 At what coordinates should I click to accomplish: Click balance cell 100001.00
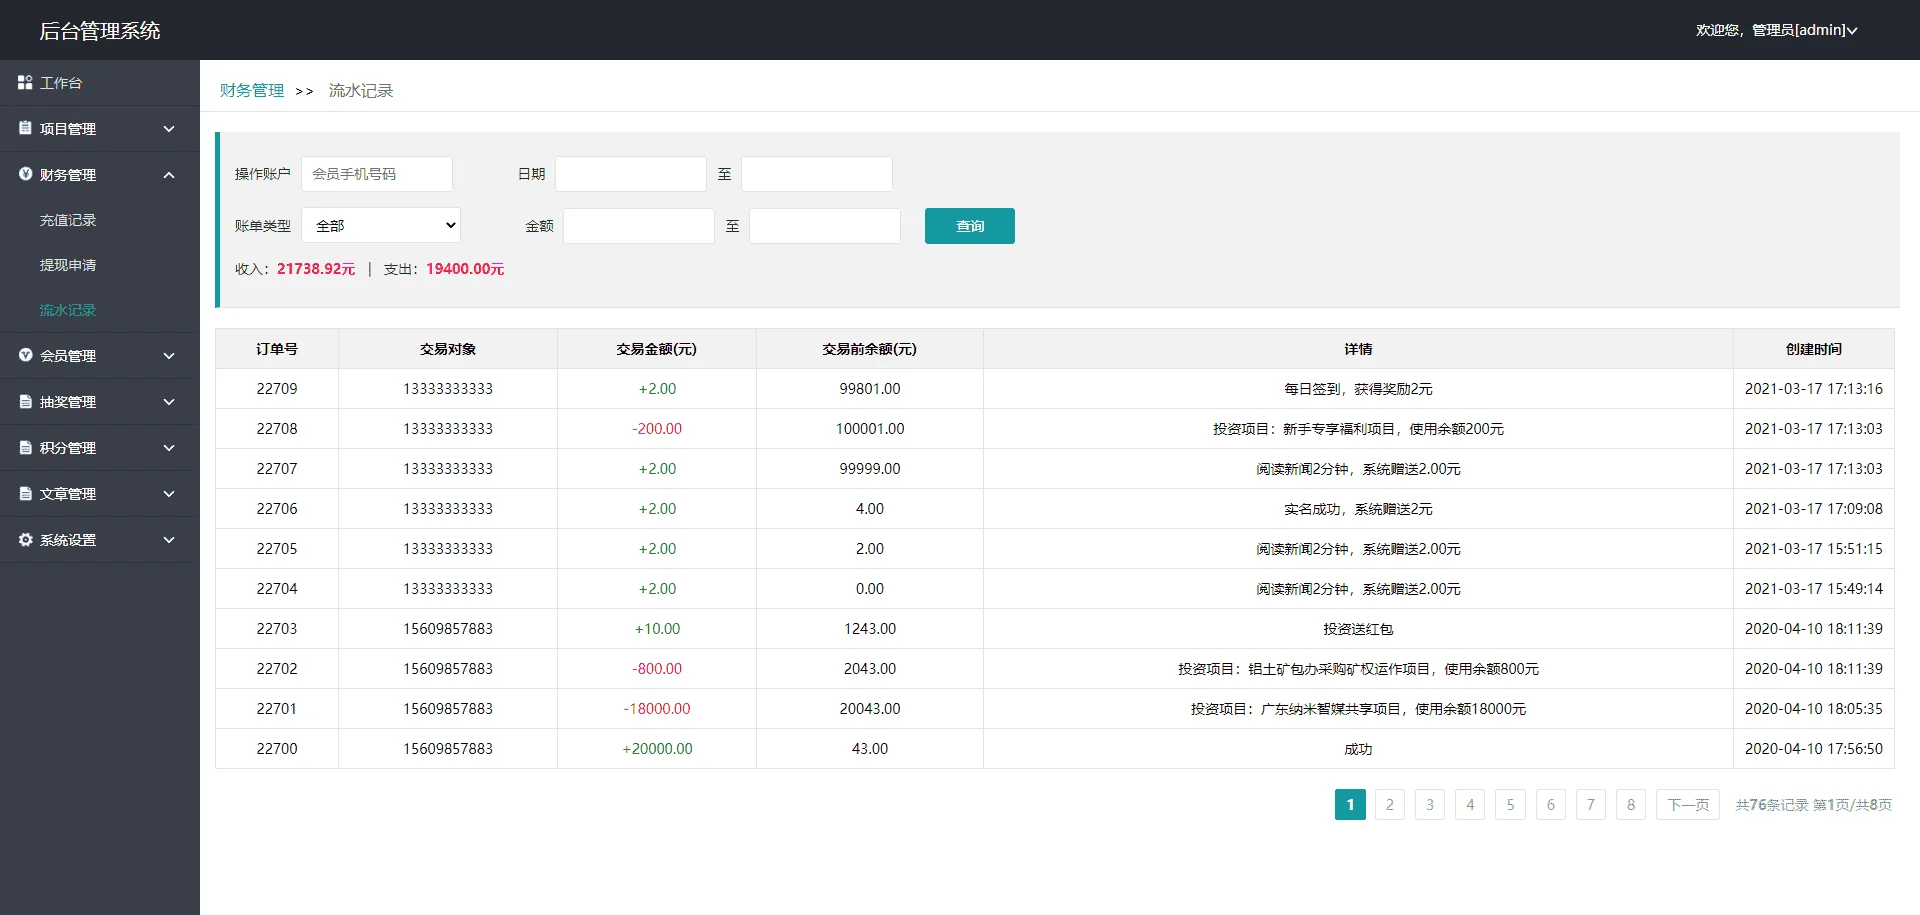[870, 429]
